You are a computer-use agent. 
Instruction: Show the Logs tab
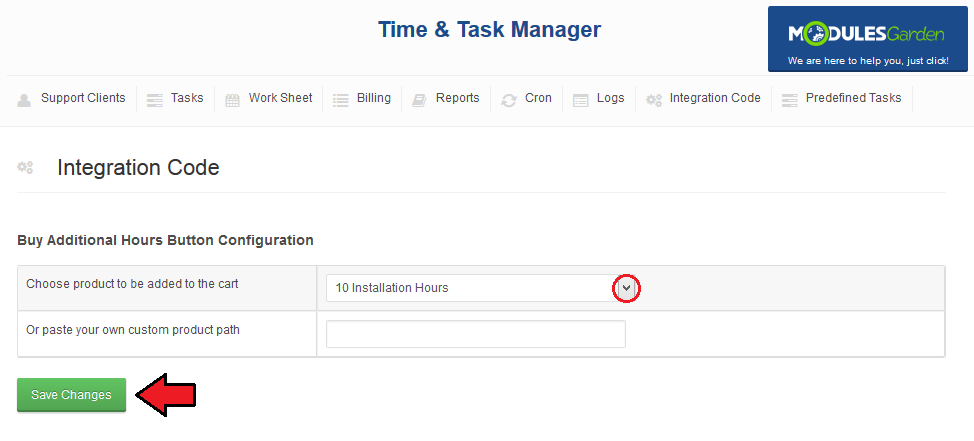pyautogui.click(x=611, y=98)
